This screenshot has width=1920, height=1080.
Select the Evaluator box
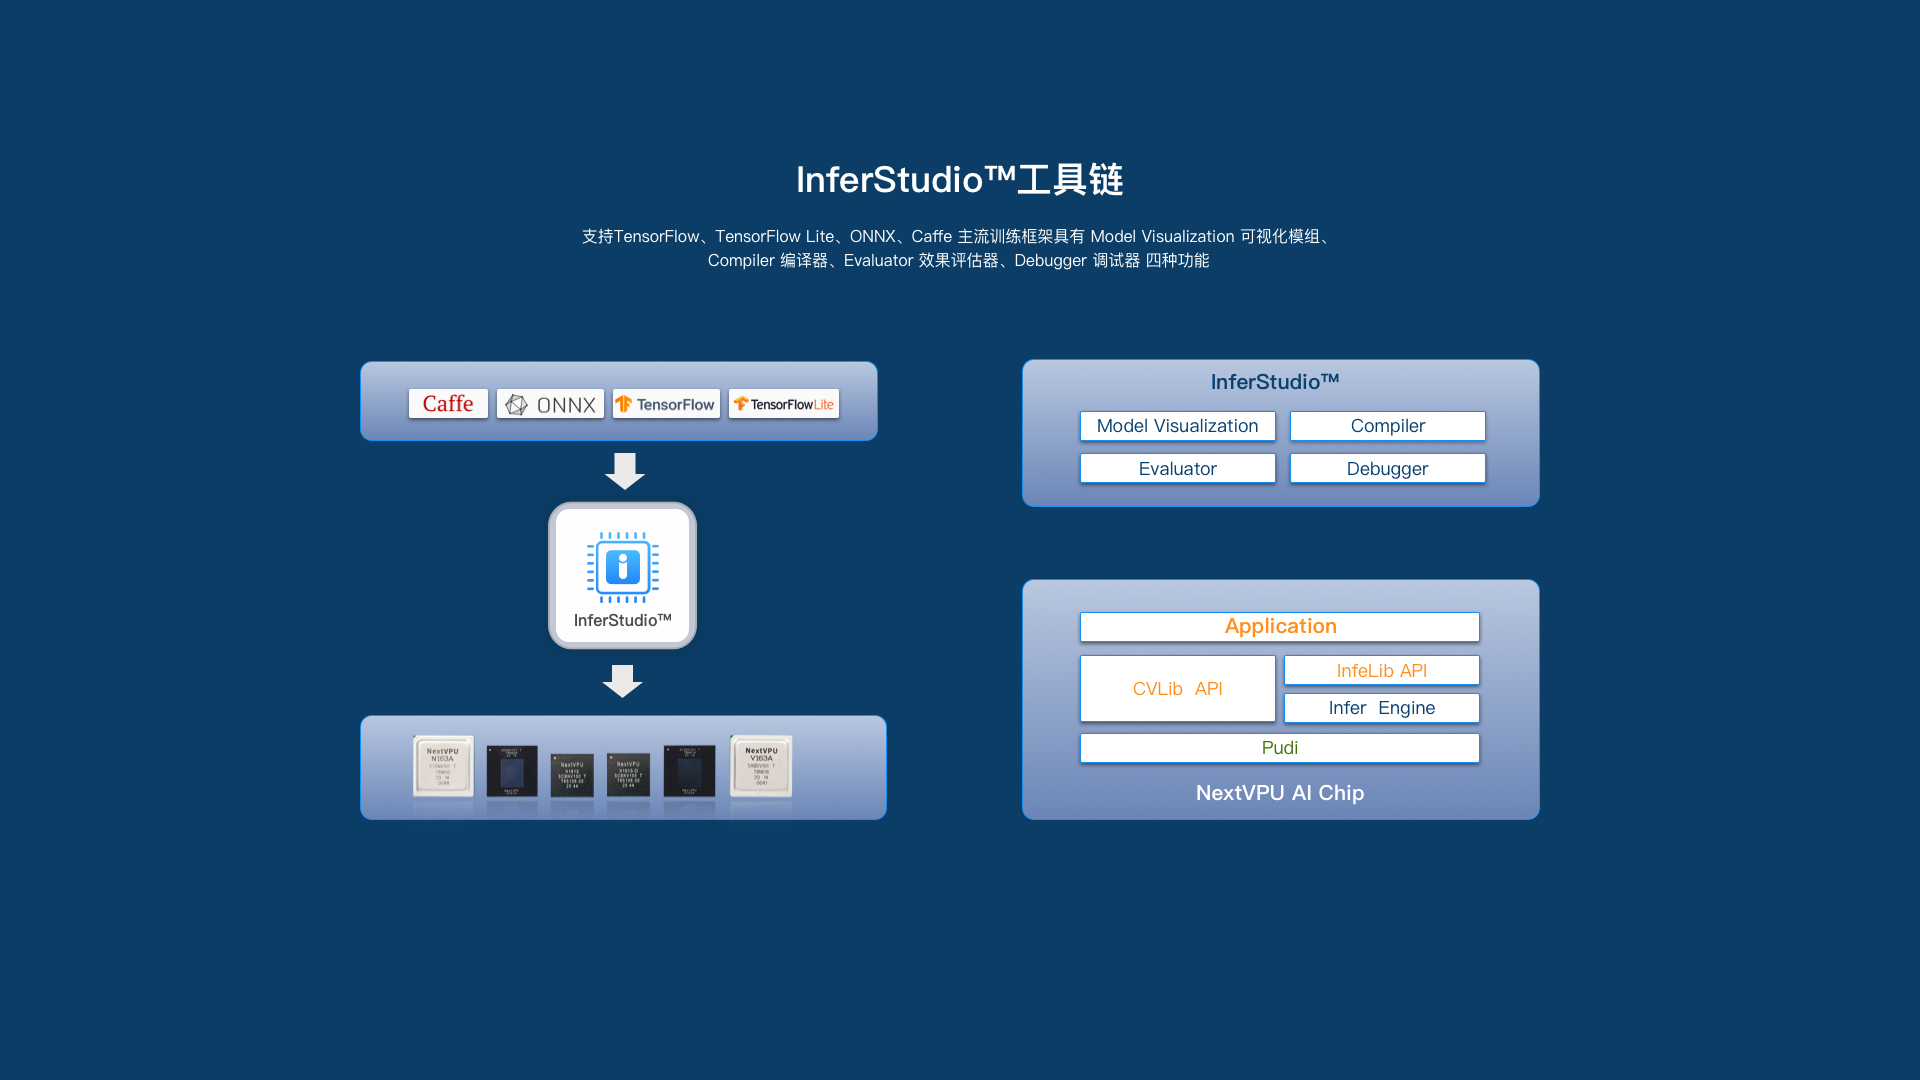click(1177, 469)
